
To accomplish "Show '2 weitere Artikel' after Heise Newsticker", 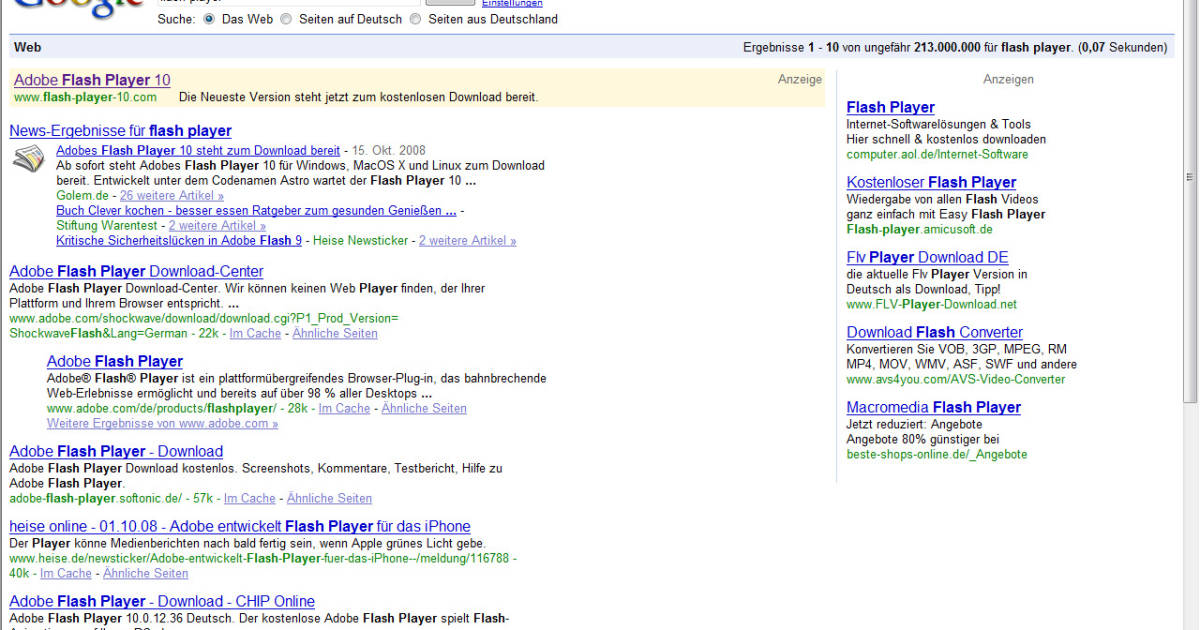I will pos(467,240).
